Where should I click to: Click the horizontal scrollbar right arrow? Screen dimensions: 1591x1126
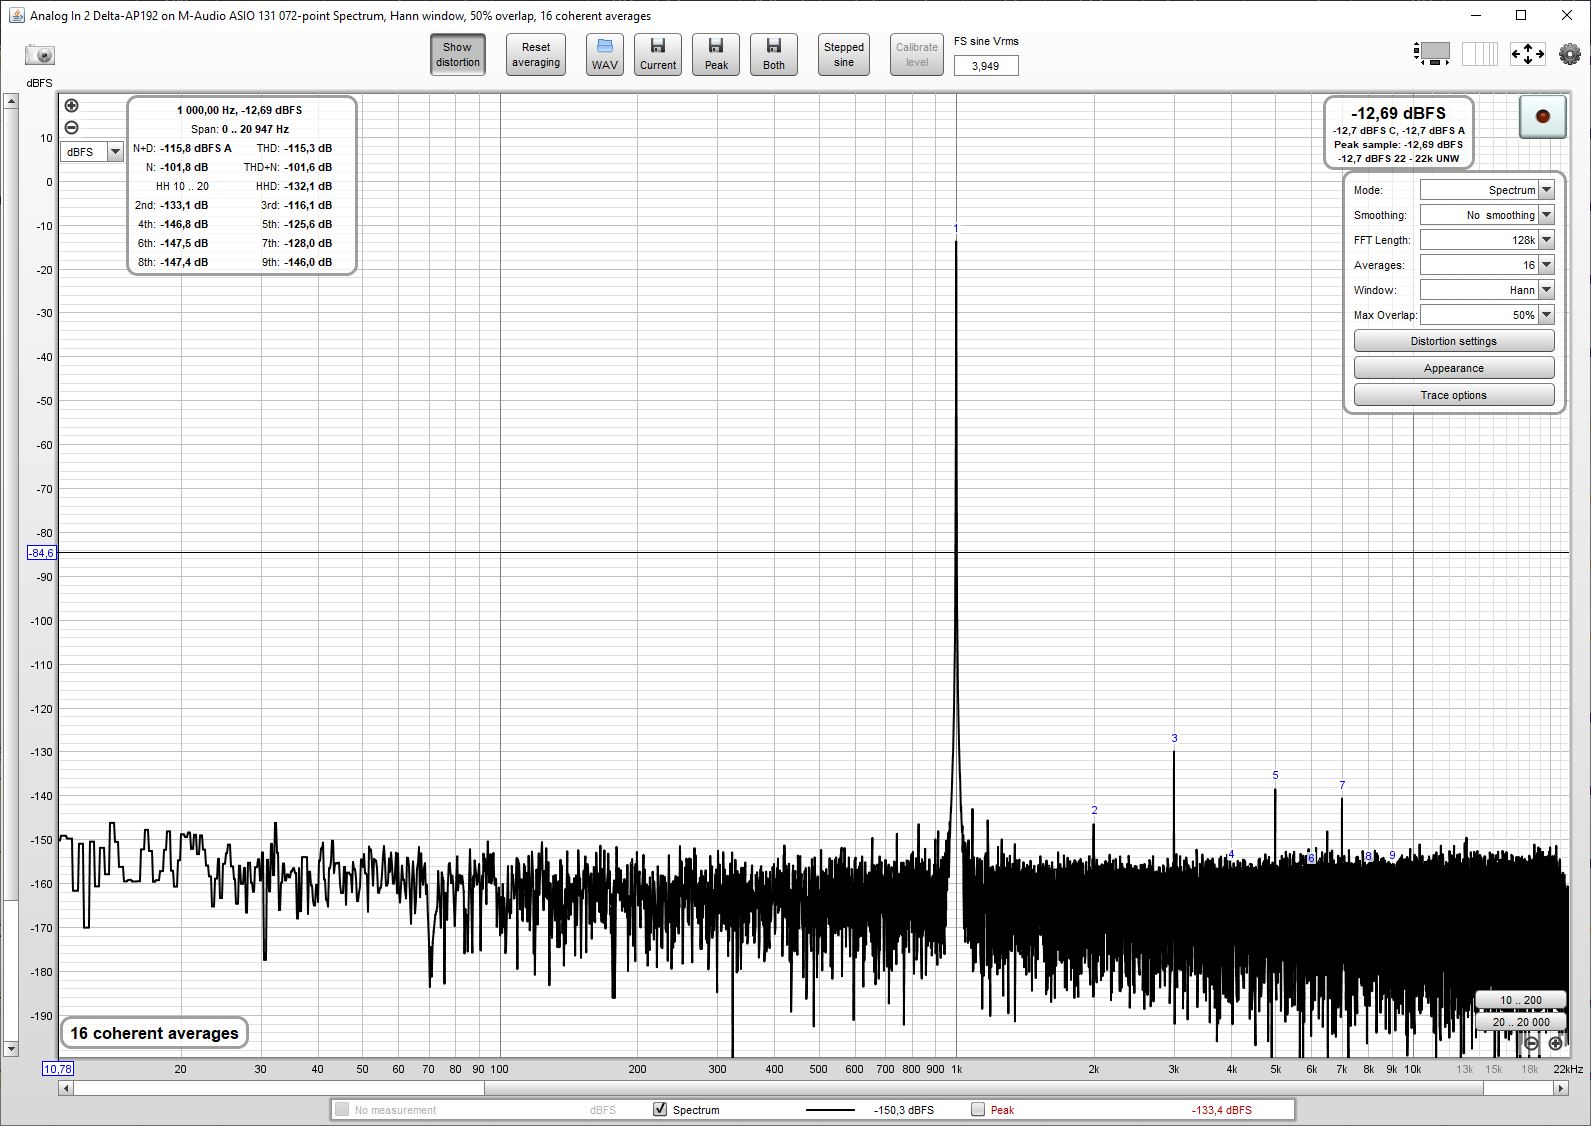[1561, 1088]
